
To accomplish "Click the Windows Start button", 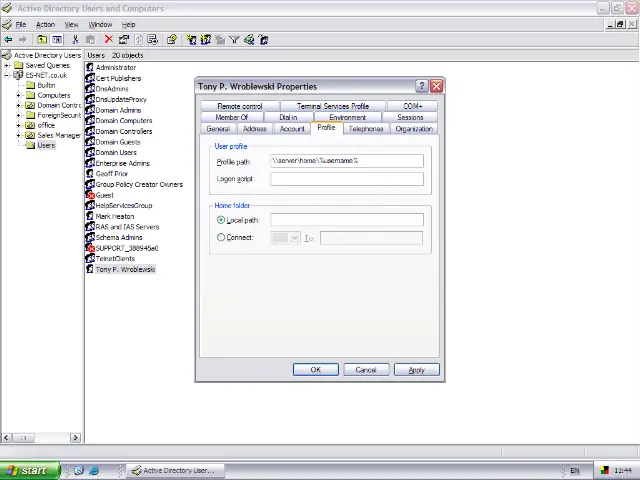I will (x=30, y=471).
